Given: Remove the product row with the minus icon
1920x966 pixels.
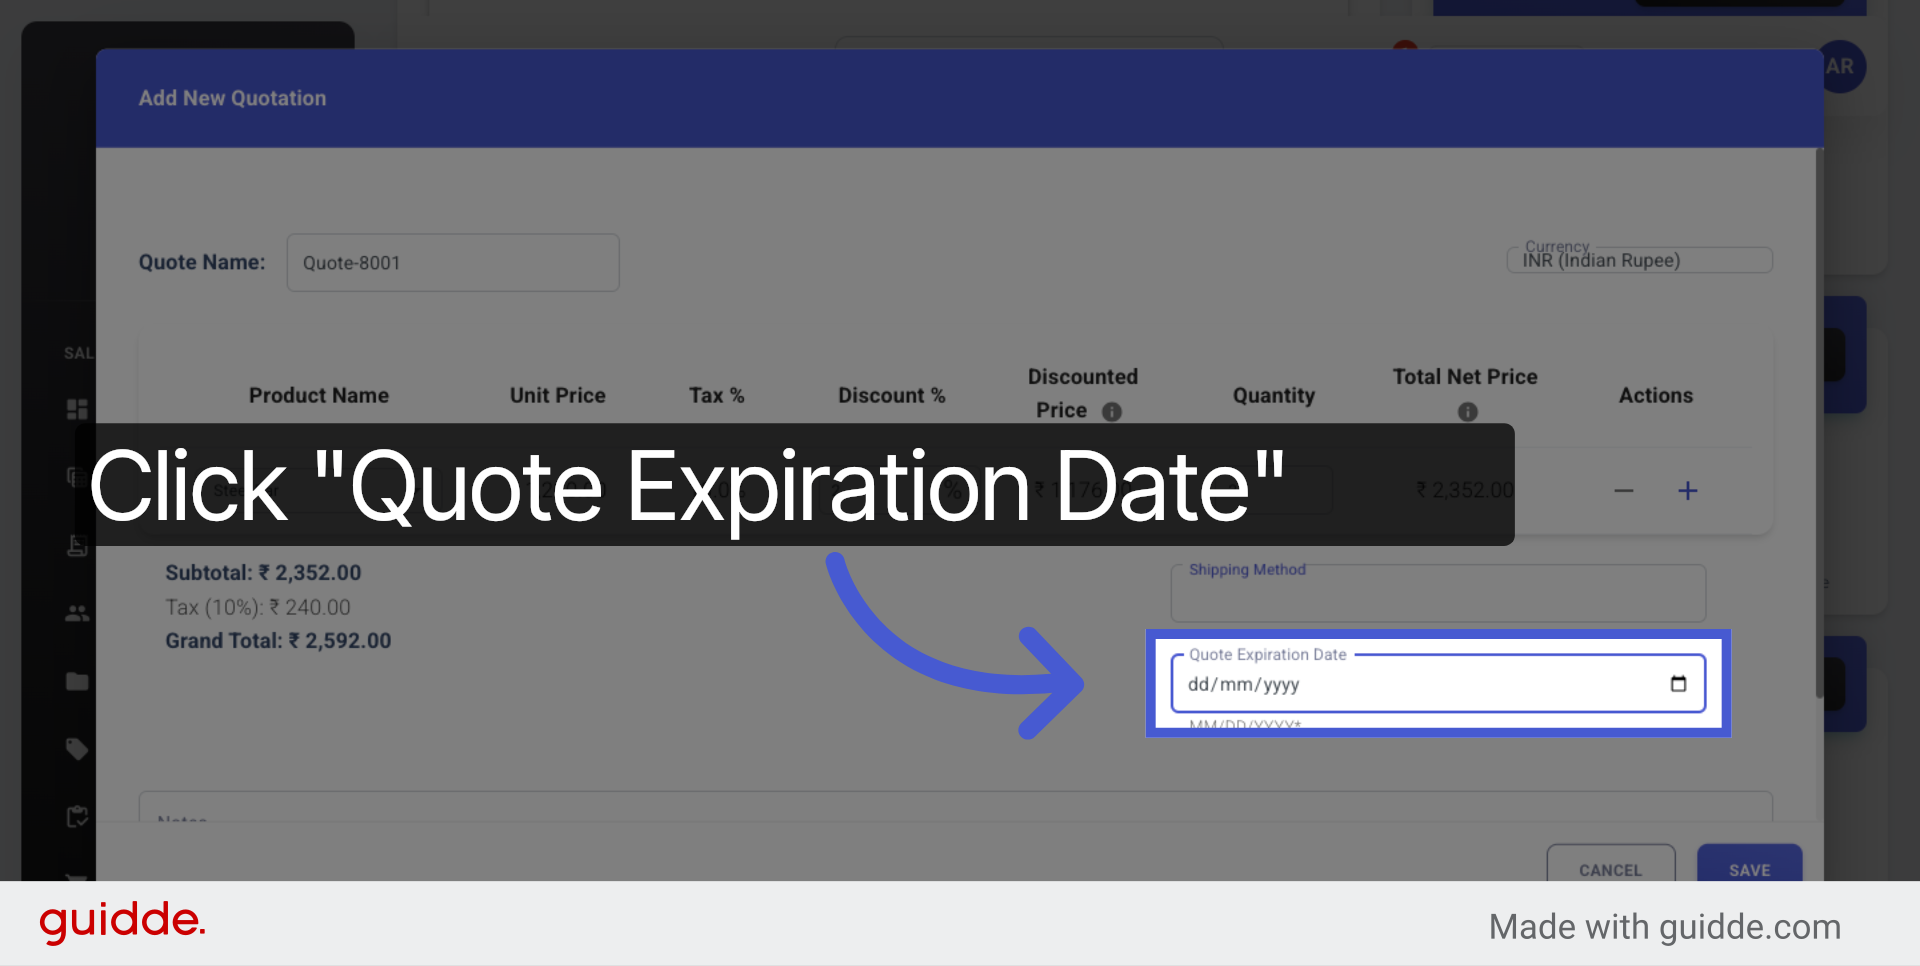Looking at the screenshot, I should [x=1624, y=490].
